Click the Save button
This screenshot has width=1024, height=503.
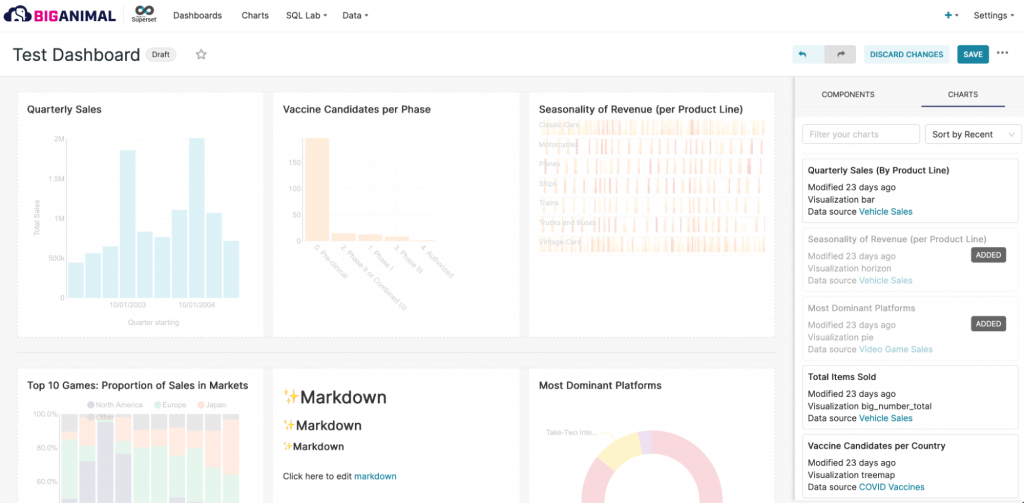(972, 55)
